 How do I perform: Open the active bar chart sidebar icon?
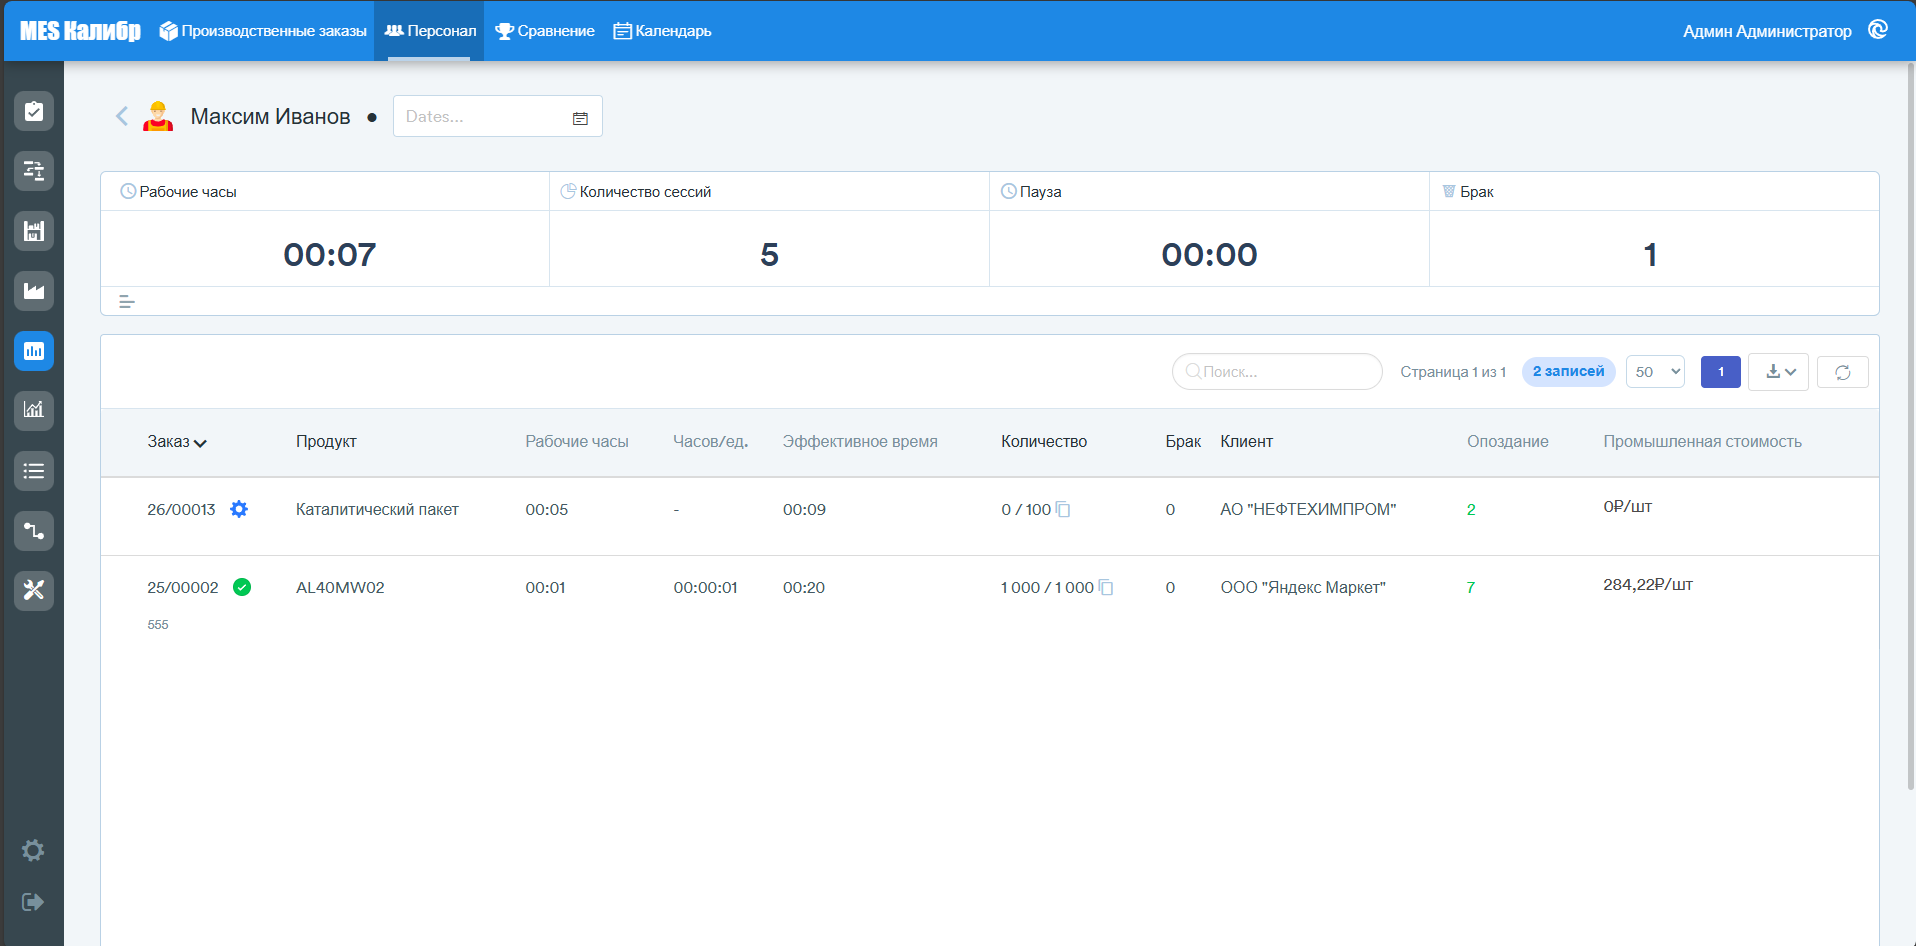34,351
